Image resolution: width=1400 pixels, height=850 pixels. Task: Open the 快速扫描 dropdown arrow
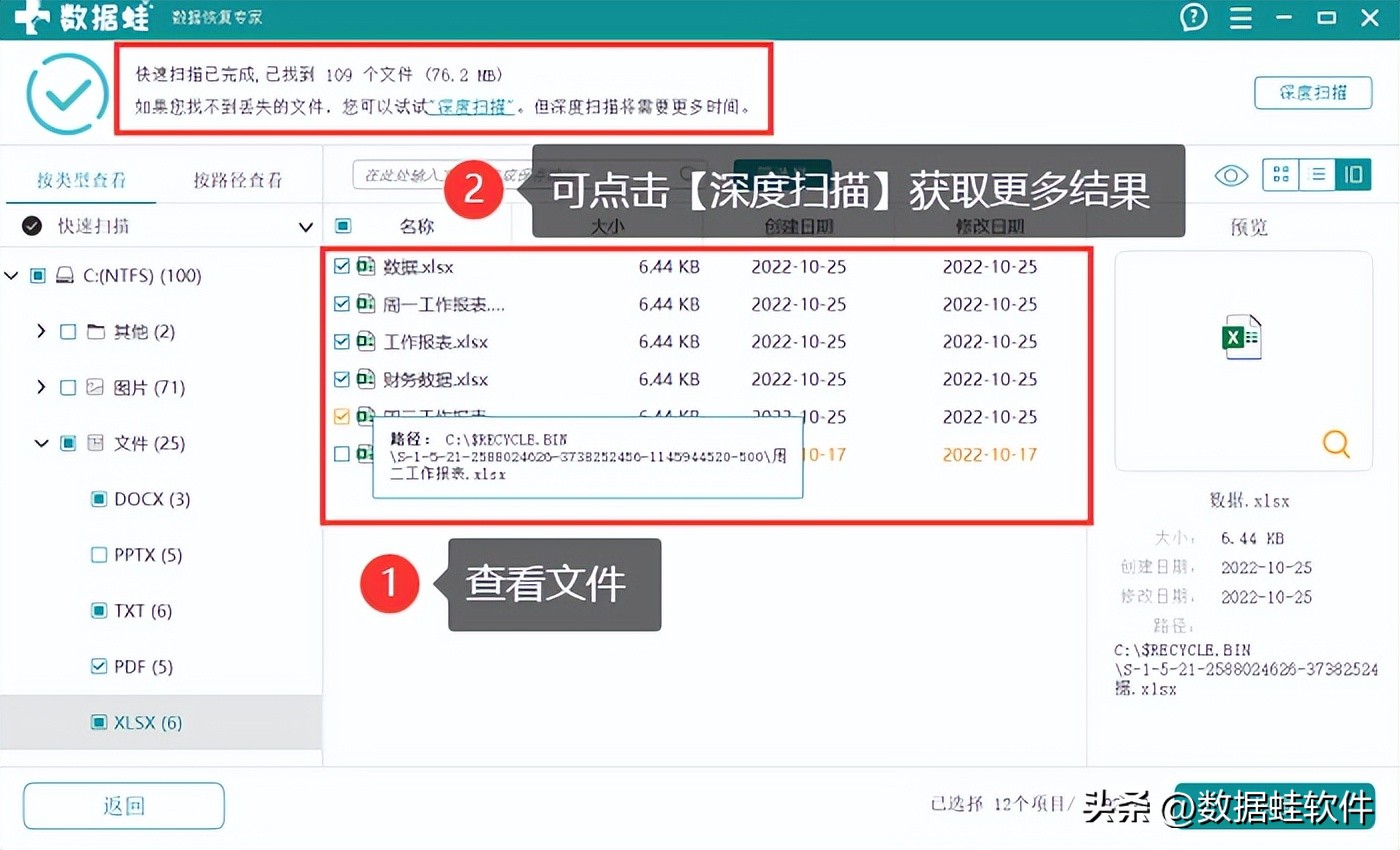[x=306, y=227]
